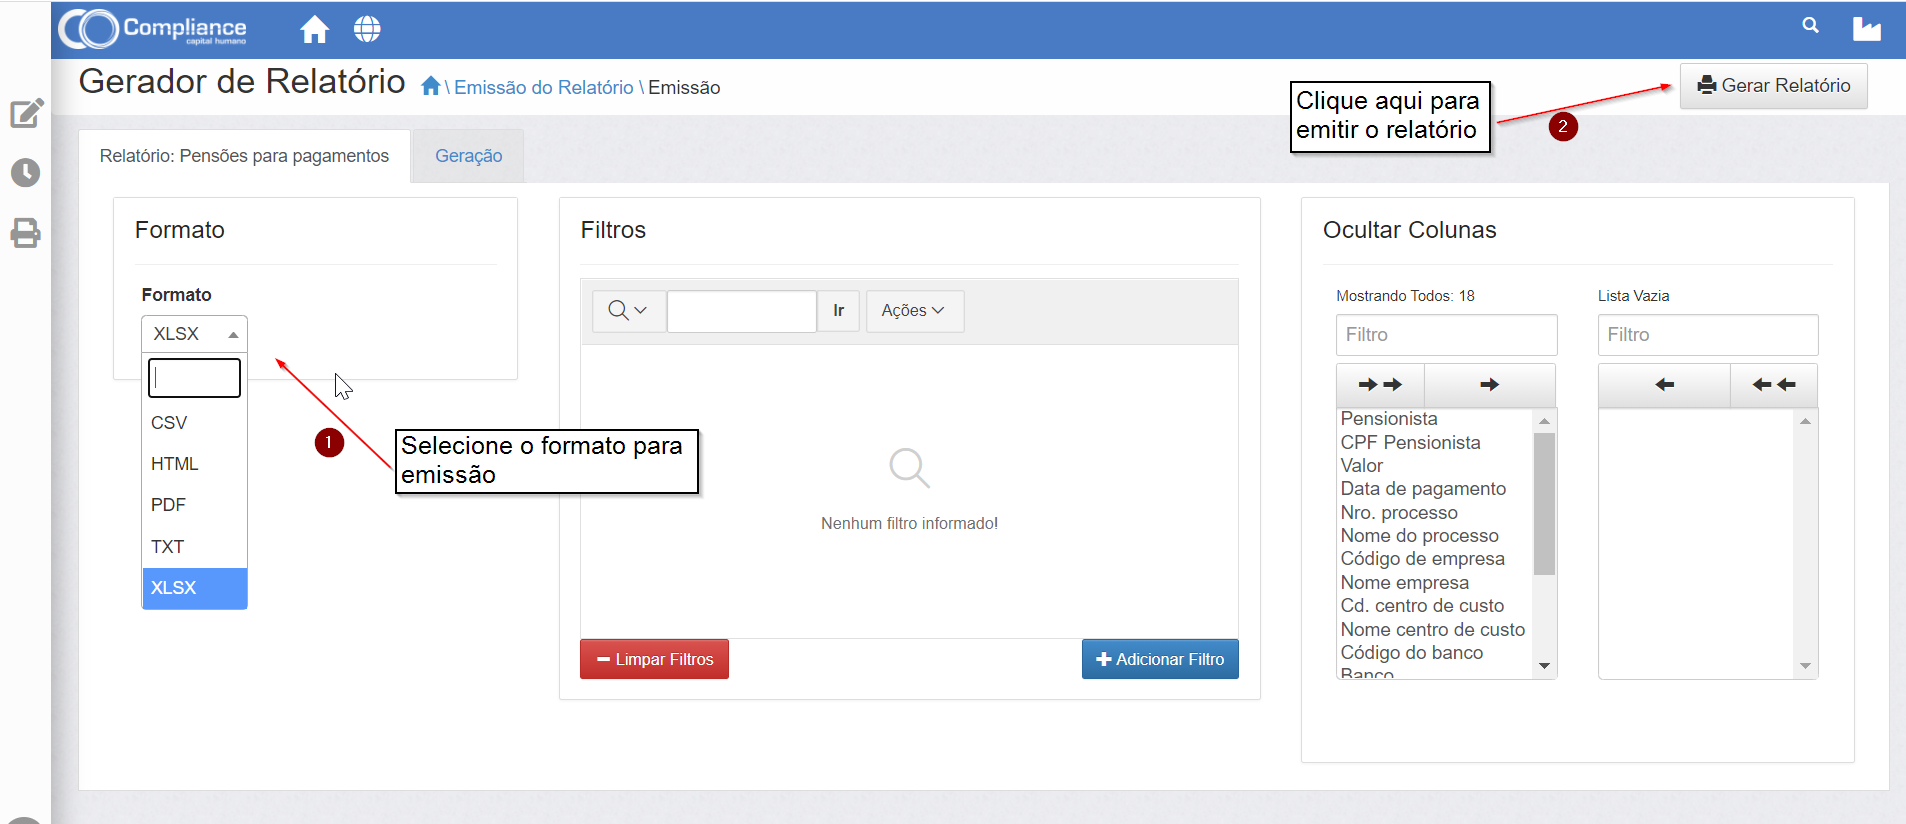The height and width of the screenshot is (824, 1906).
Task: Move all columns left with double arrow
Action: [x=1774, y=385]
